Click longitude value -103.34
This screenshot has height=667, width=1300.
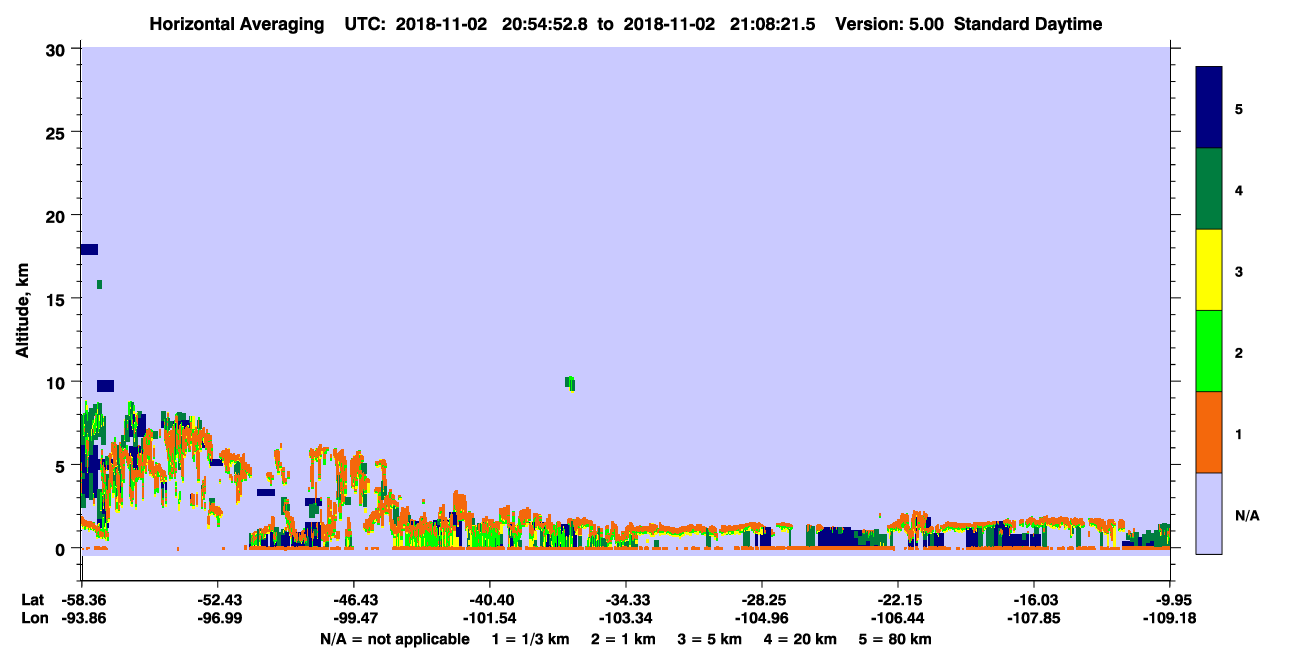coord(625,618)
